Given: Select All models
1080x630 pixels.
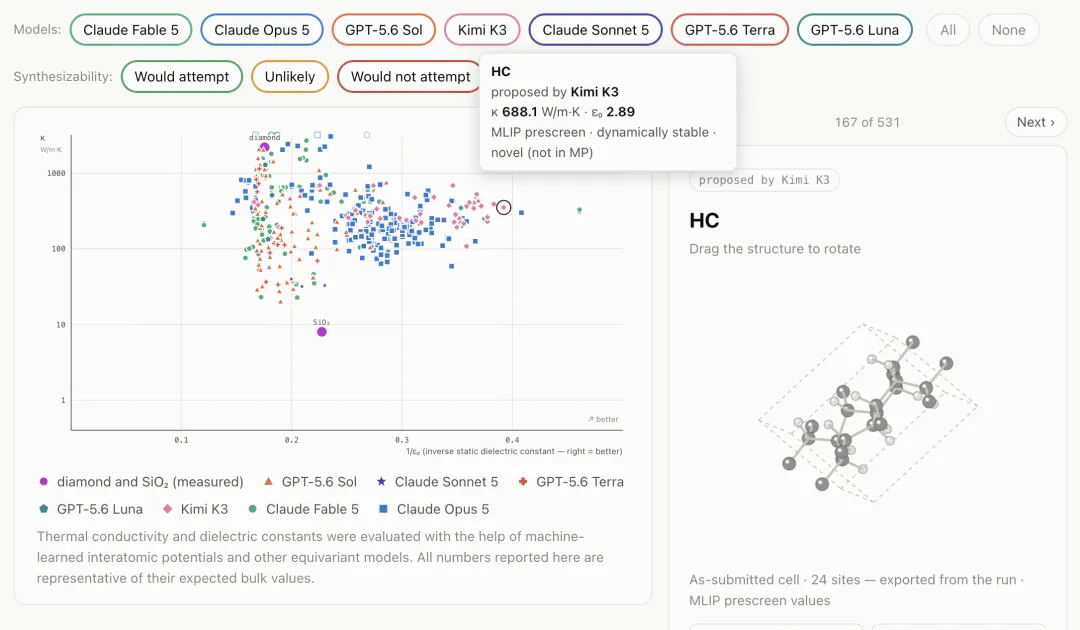Looking at the screenshot, I should pos(948,30).
